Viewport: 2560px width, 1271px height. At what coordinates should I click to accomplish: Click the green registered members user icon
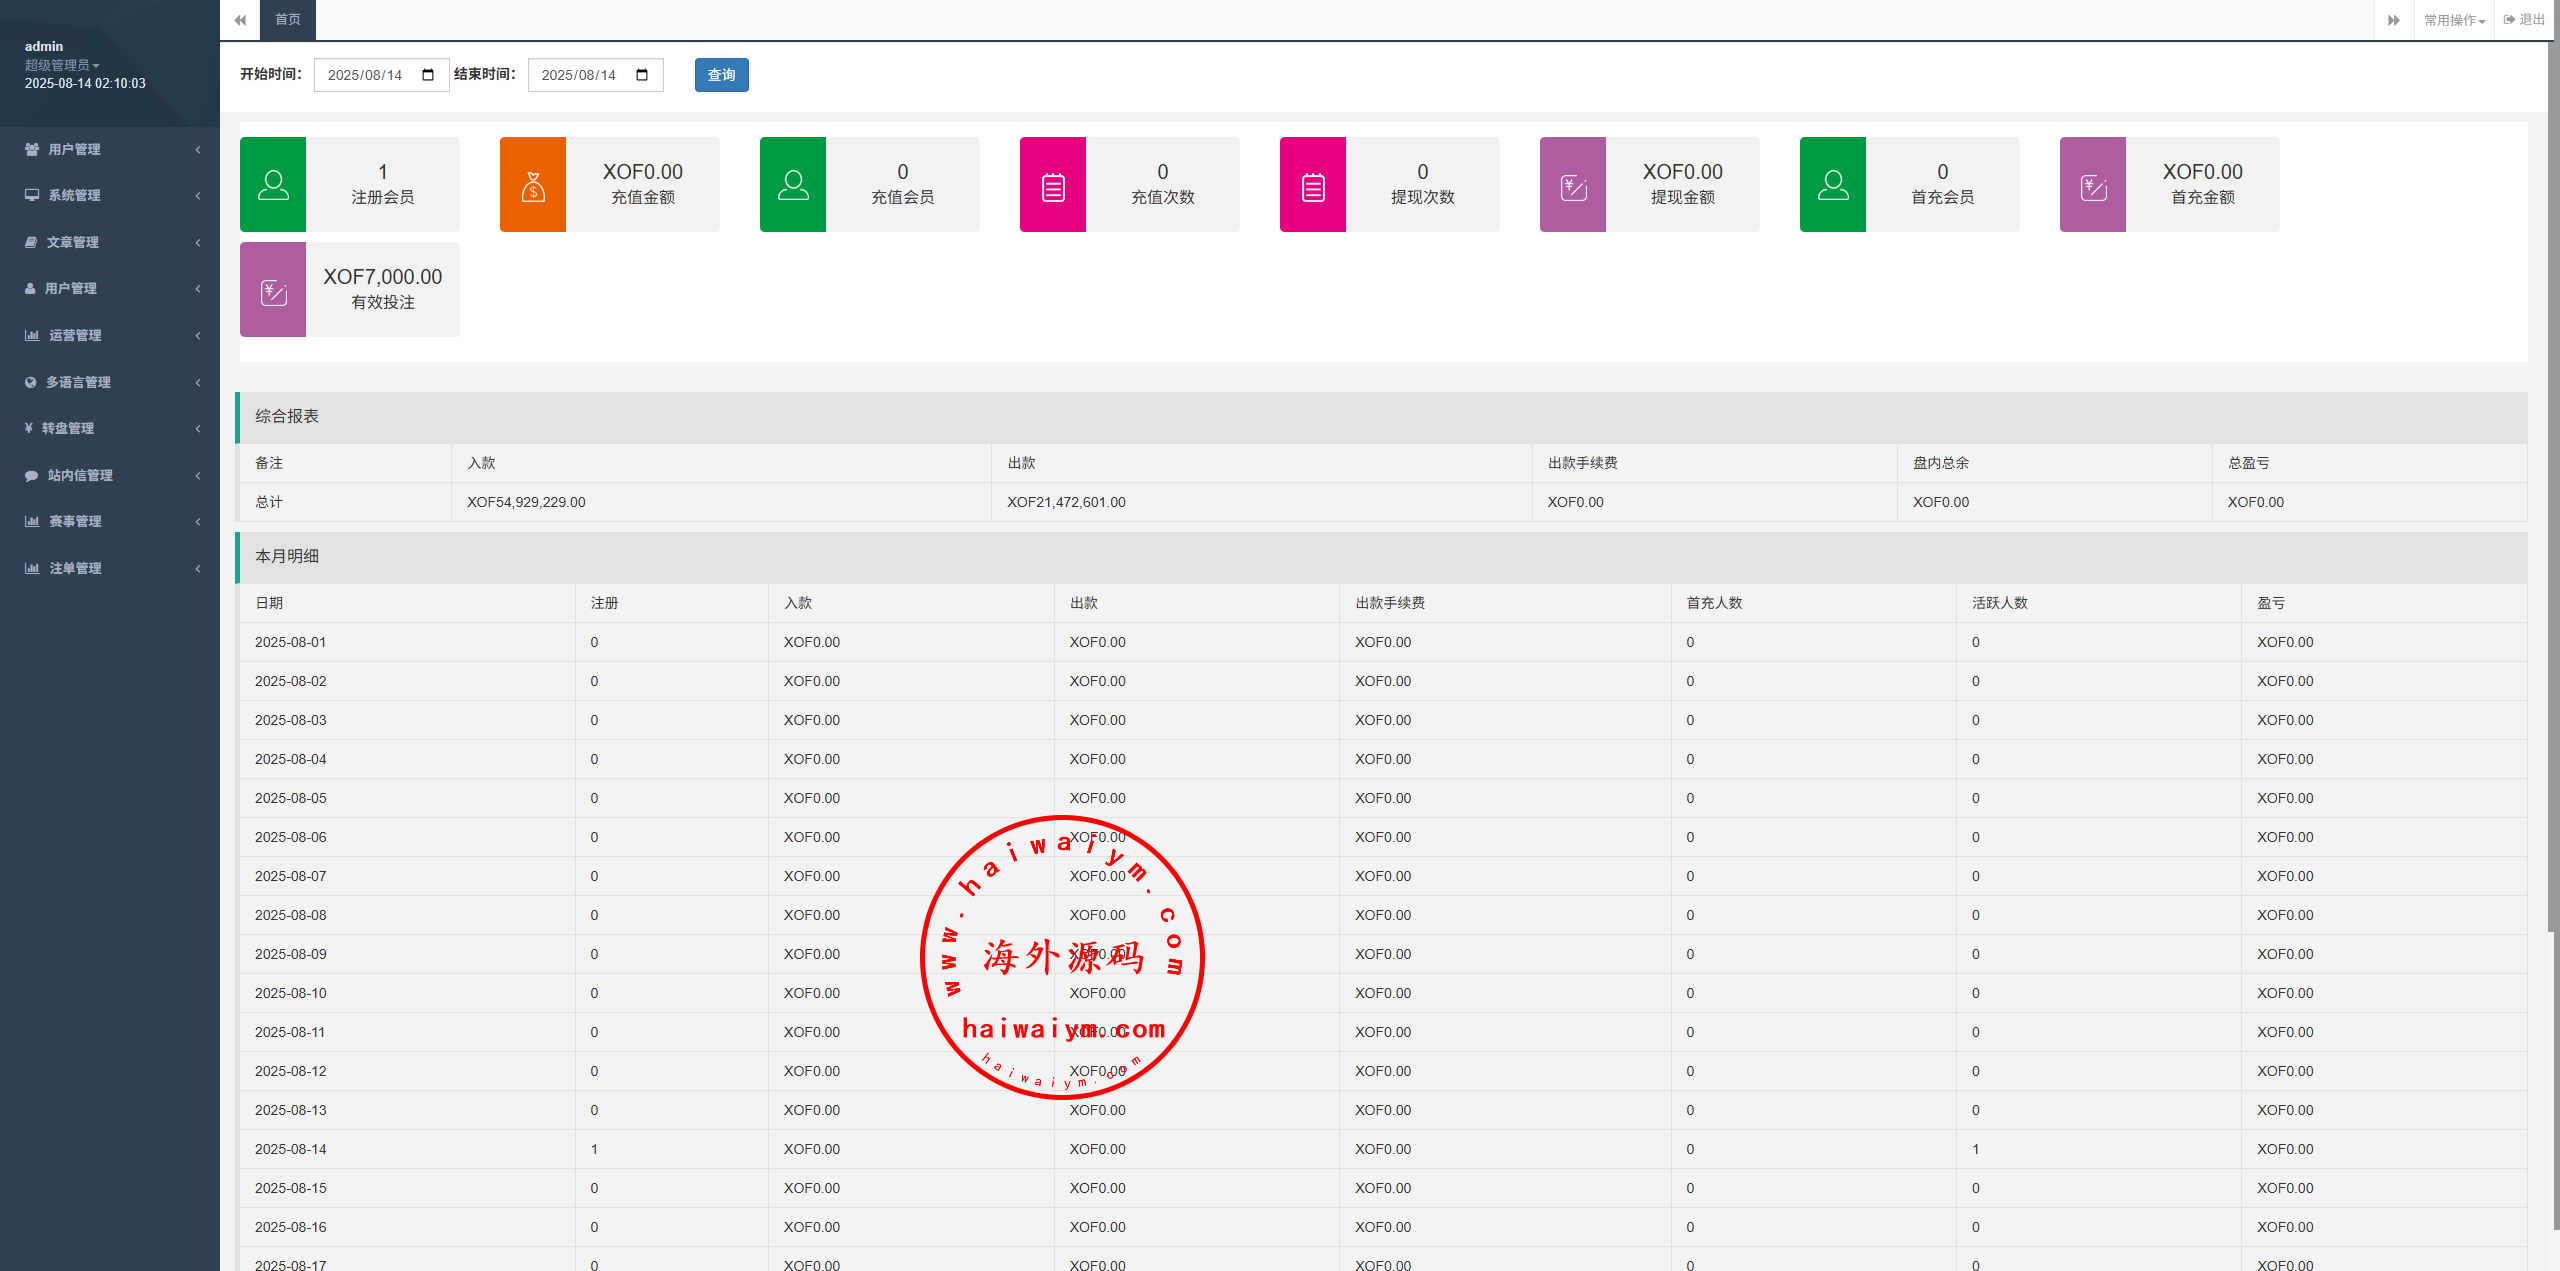click(x=273, y=185)
